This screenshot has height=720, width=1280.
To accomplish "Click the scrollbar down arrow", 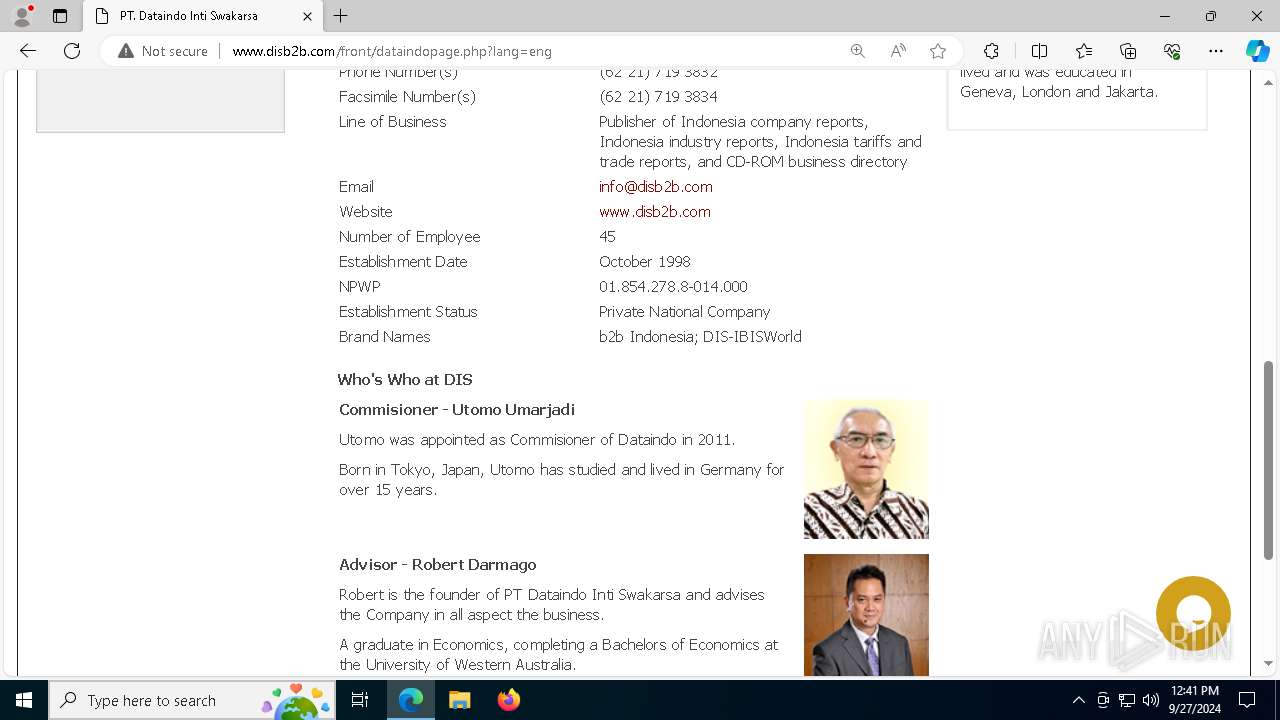I will 1269,664.
